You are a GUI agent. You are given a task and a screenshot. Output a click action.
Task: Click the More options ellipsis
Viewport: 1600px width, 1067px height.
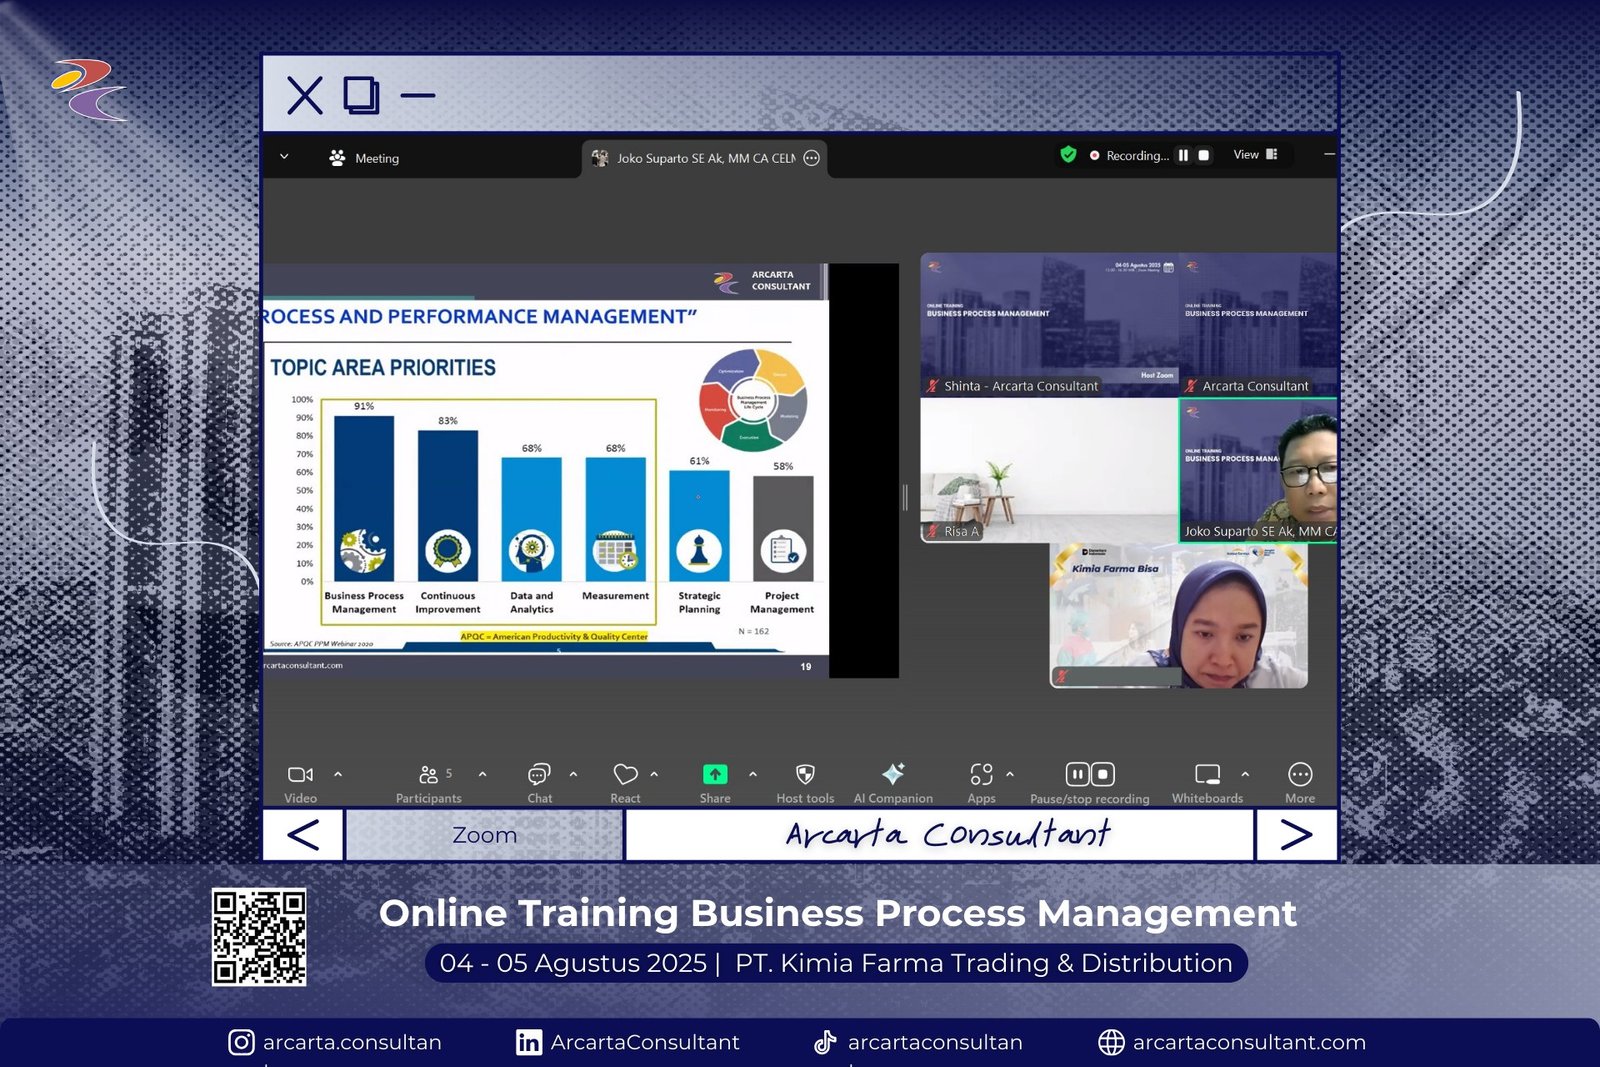(x=1300, y=775)
